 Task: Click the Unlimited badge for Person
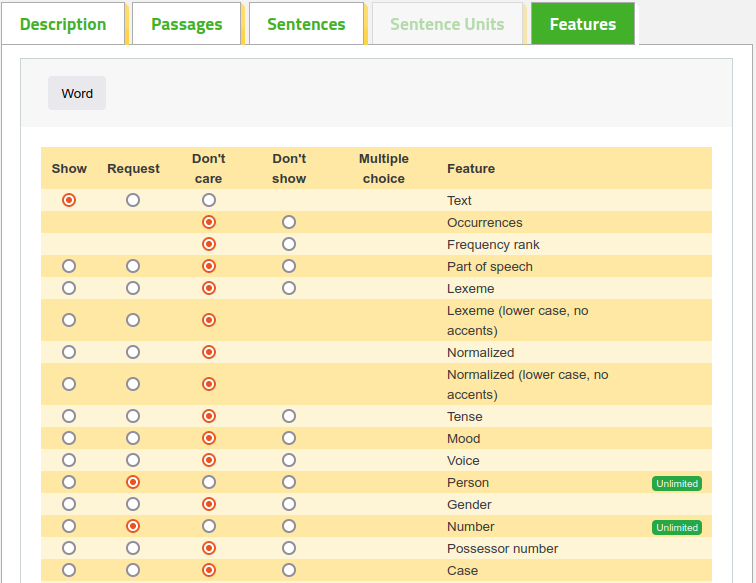coord(676,484)
